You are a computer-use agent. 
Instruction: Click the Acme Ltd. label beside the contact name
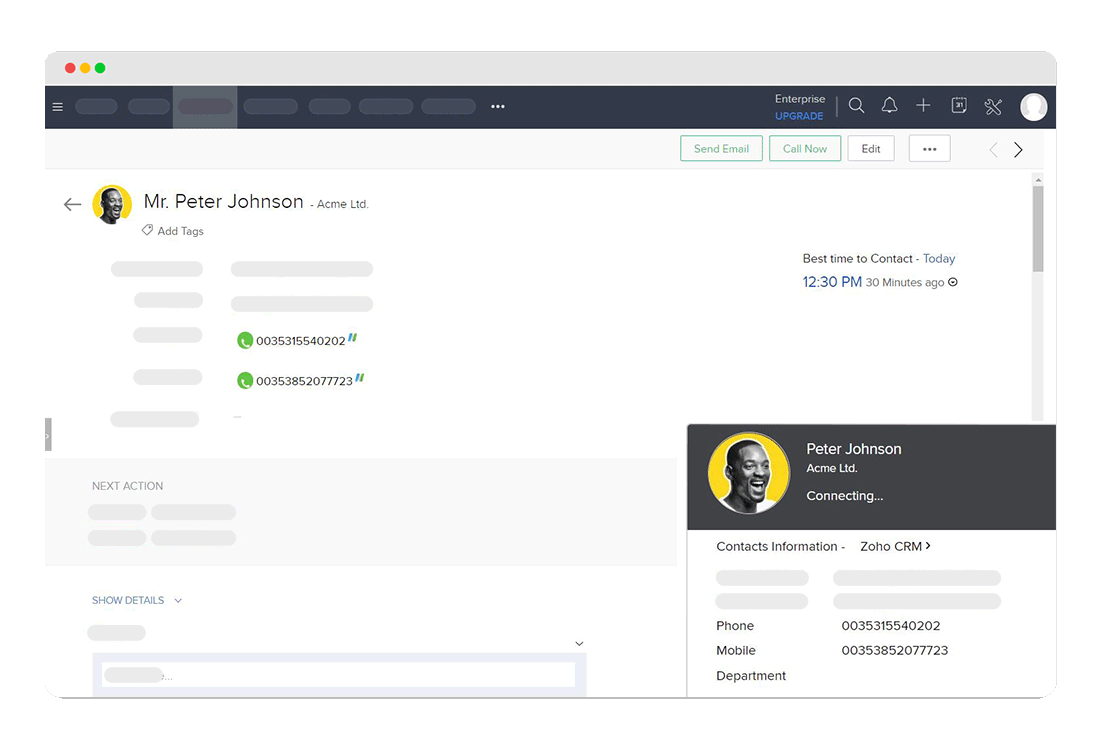click(x=343, y=204)
